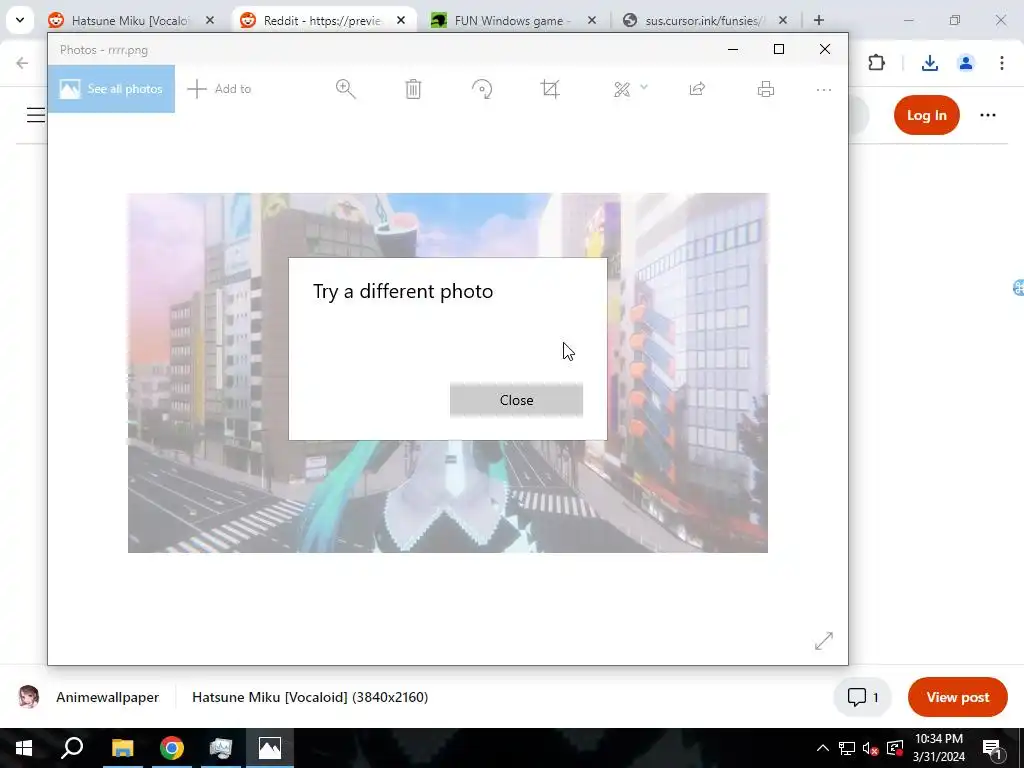Click the Zoom magnifier icon in Photos
This screenshot has width=1024, height=768.
click(345, 89)
